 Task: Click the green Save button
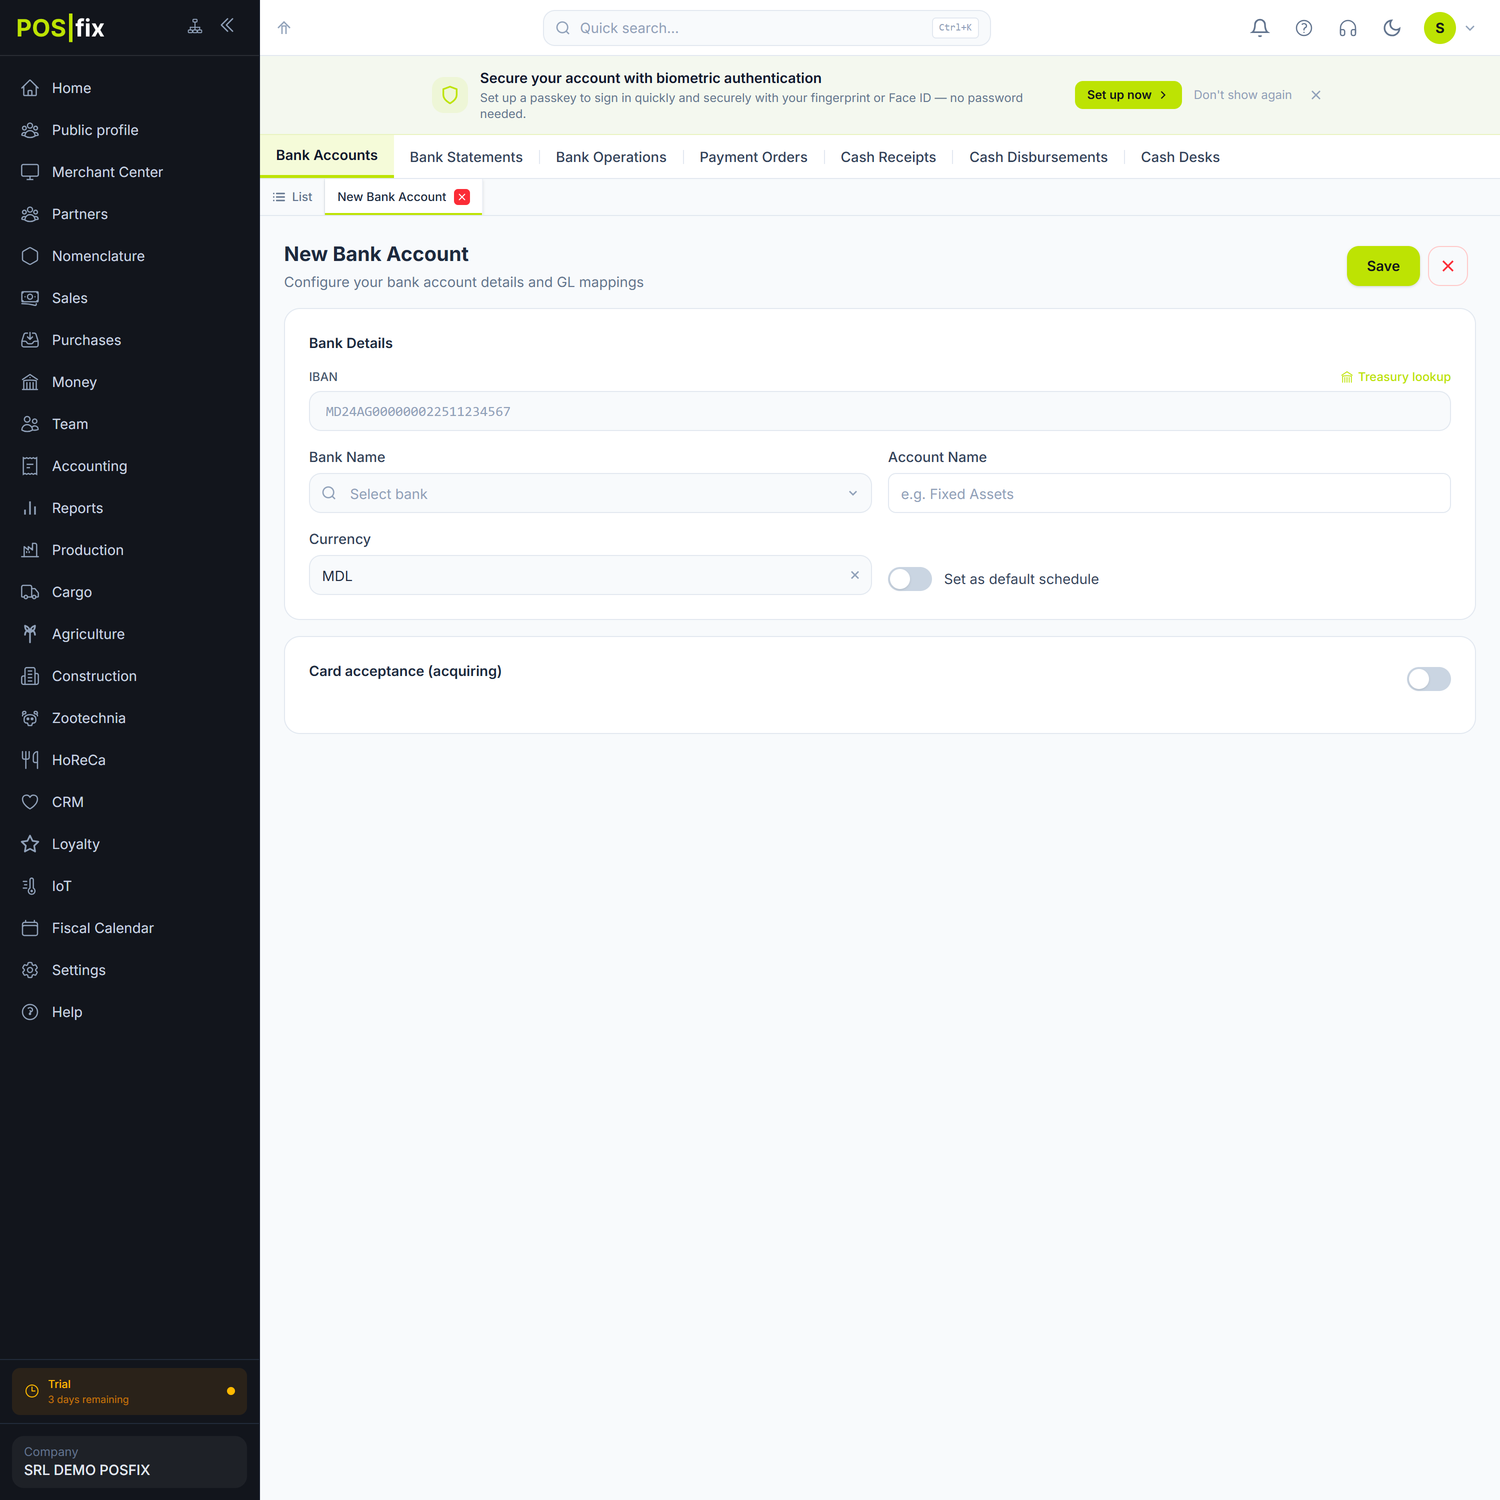click(1383, 266)
